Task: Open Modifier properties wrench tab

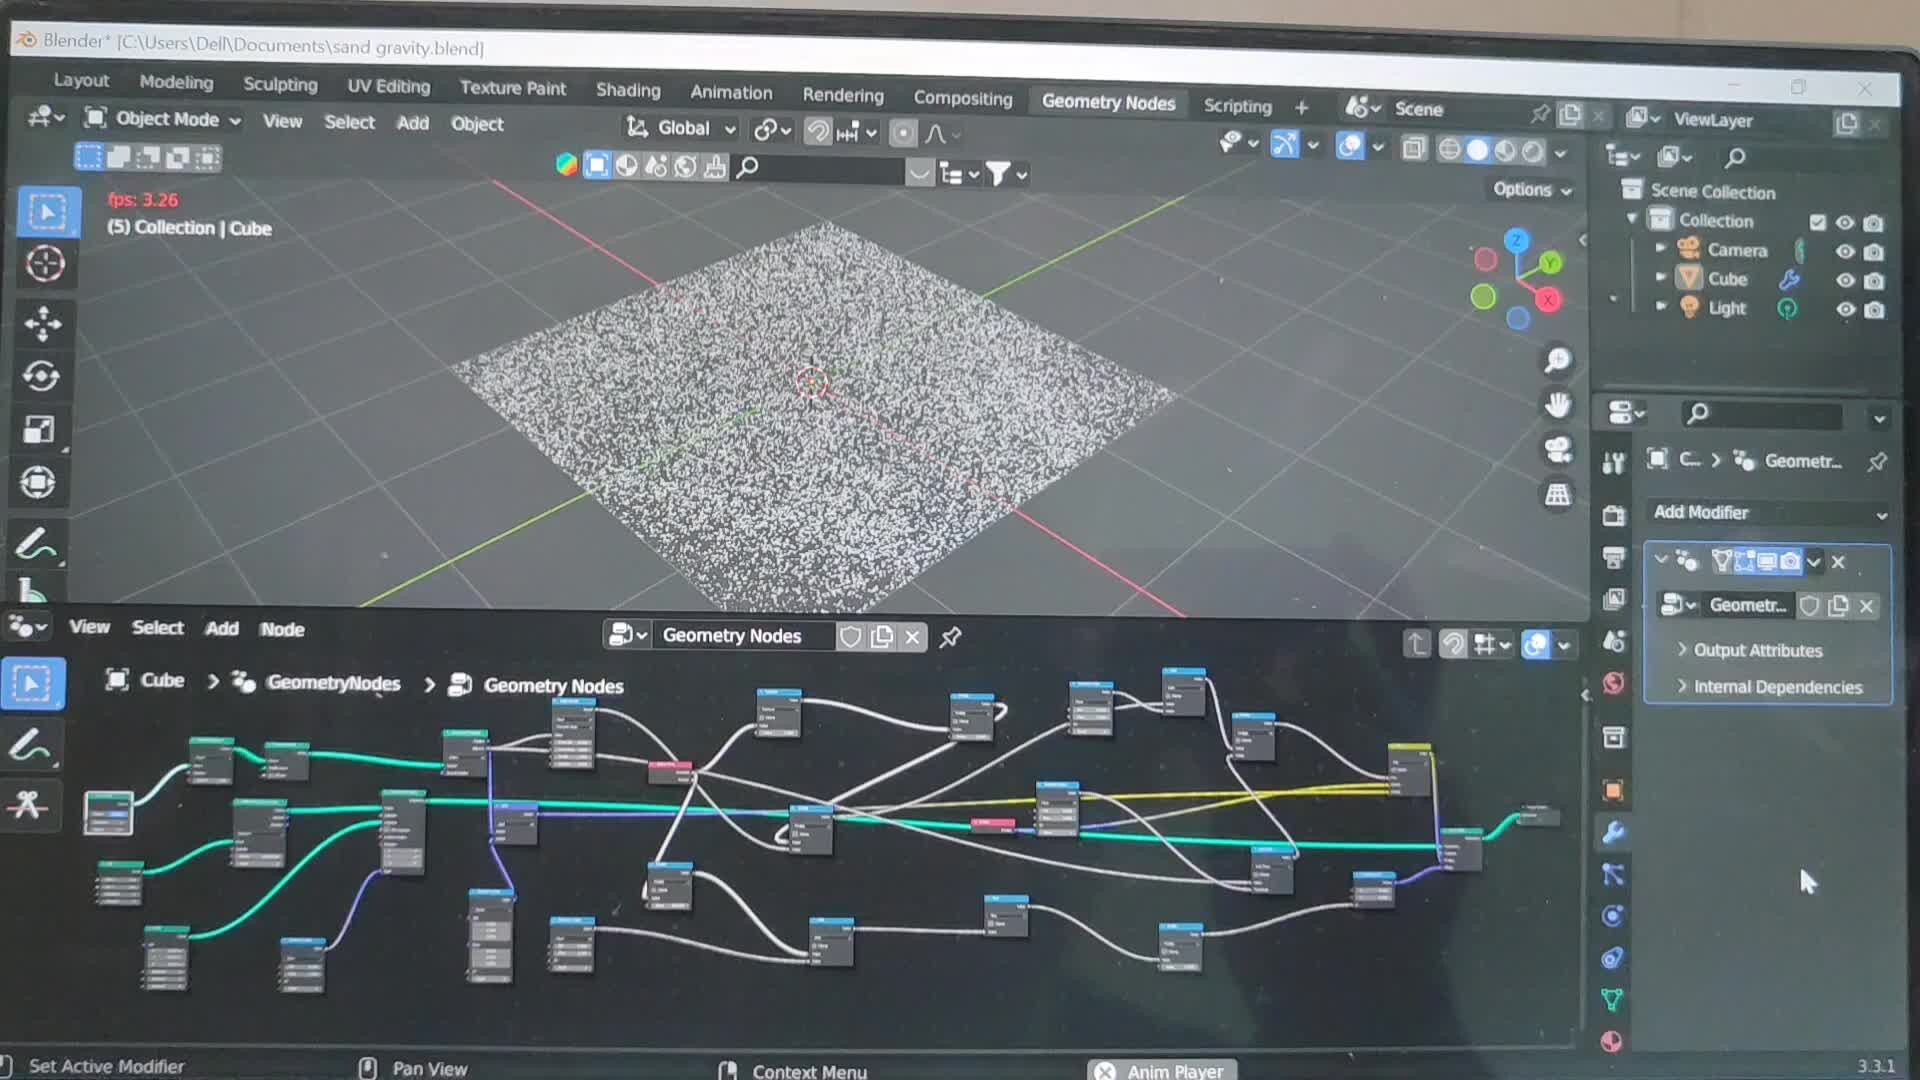Action: pyautogui.click(x=1612, y=832)
